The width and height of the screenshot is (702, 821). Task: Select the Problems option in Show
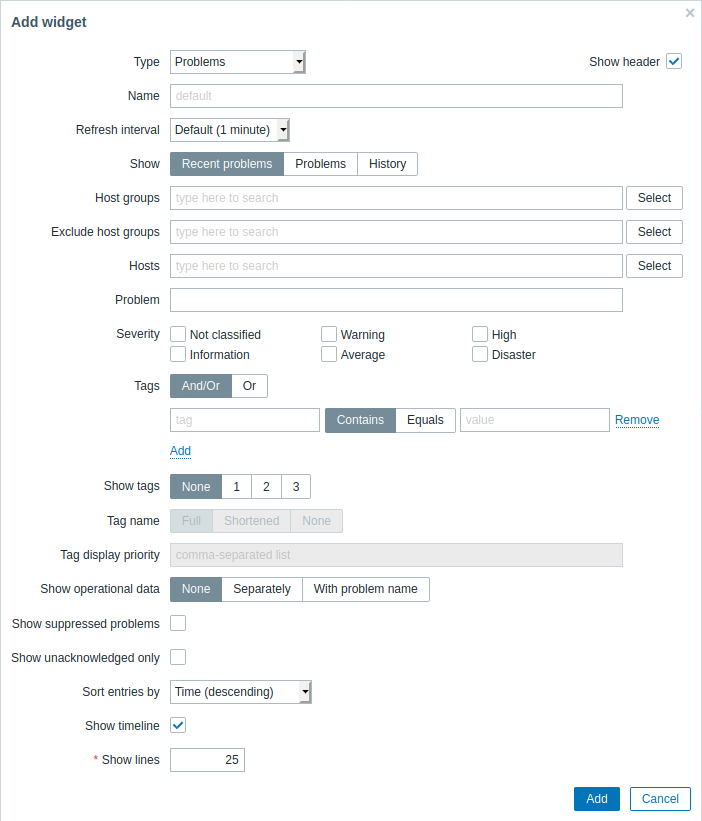320,164
